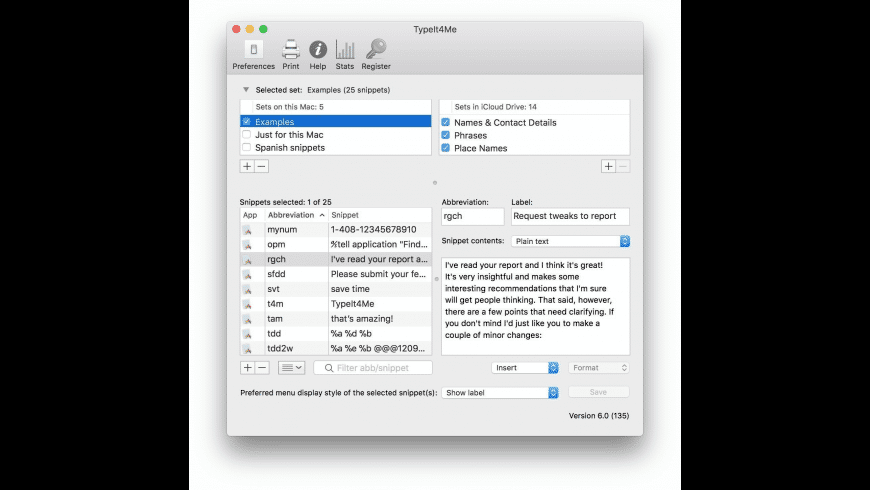Click the app icon in opm row
This screenshot has height=490, width=870.
tap(247, 245)
